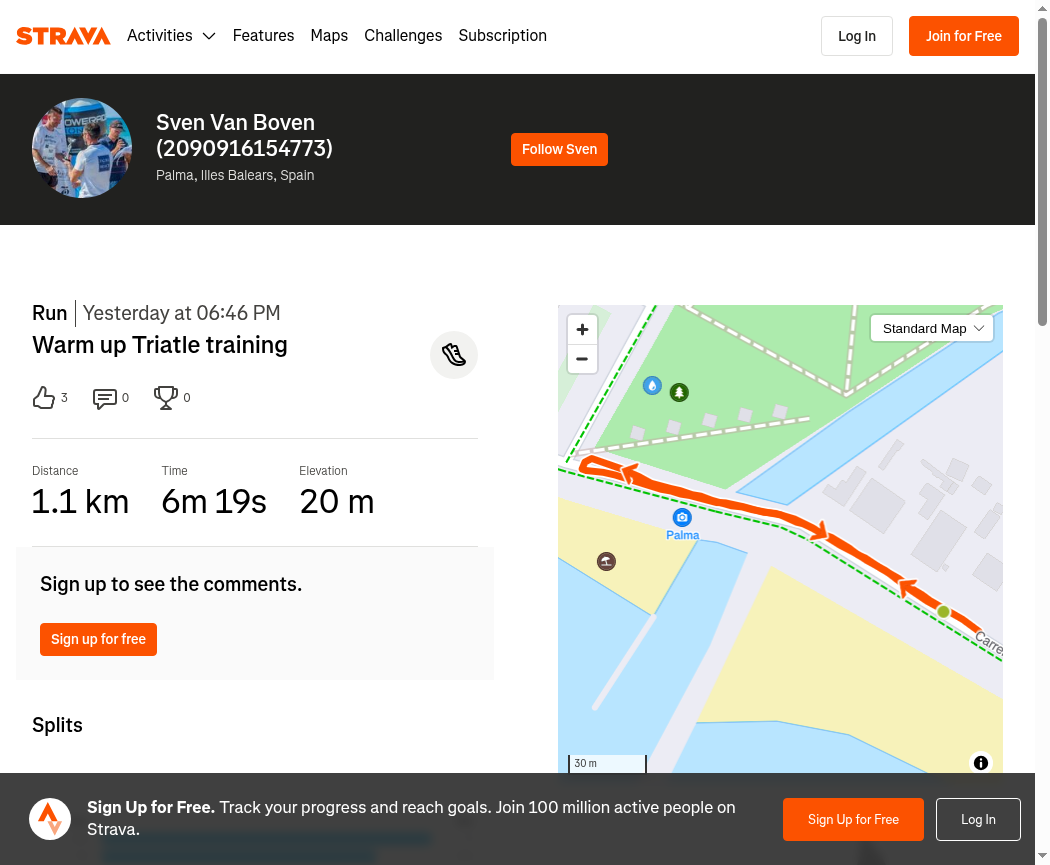Go to Challenges in navigation
Image resolution: width=1050 pixels, height=865 pixels.
tap(403, 35)
